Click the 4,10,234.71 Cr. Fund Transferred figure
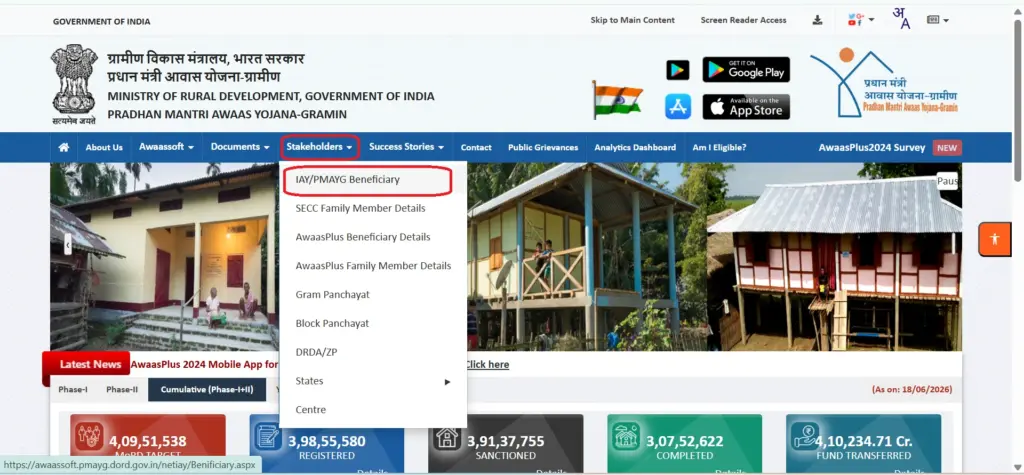The width and height of the screenshot is (1024, 475). pos(864,442)
